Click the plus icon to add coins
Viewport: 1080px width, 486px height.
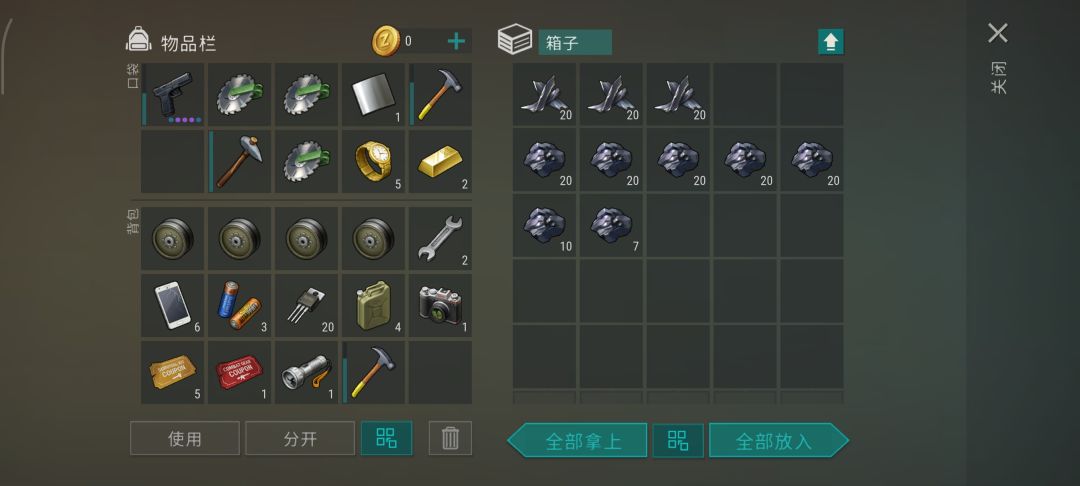[x=456, y=41]
